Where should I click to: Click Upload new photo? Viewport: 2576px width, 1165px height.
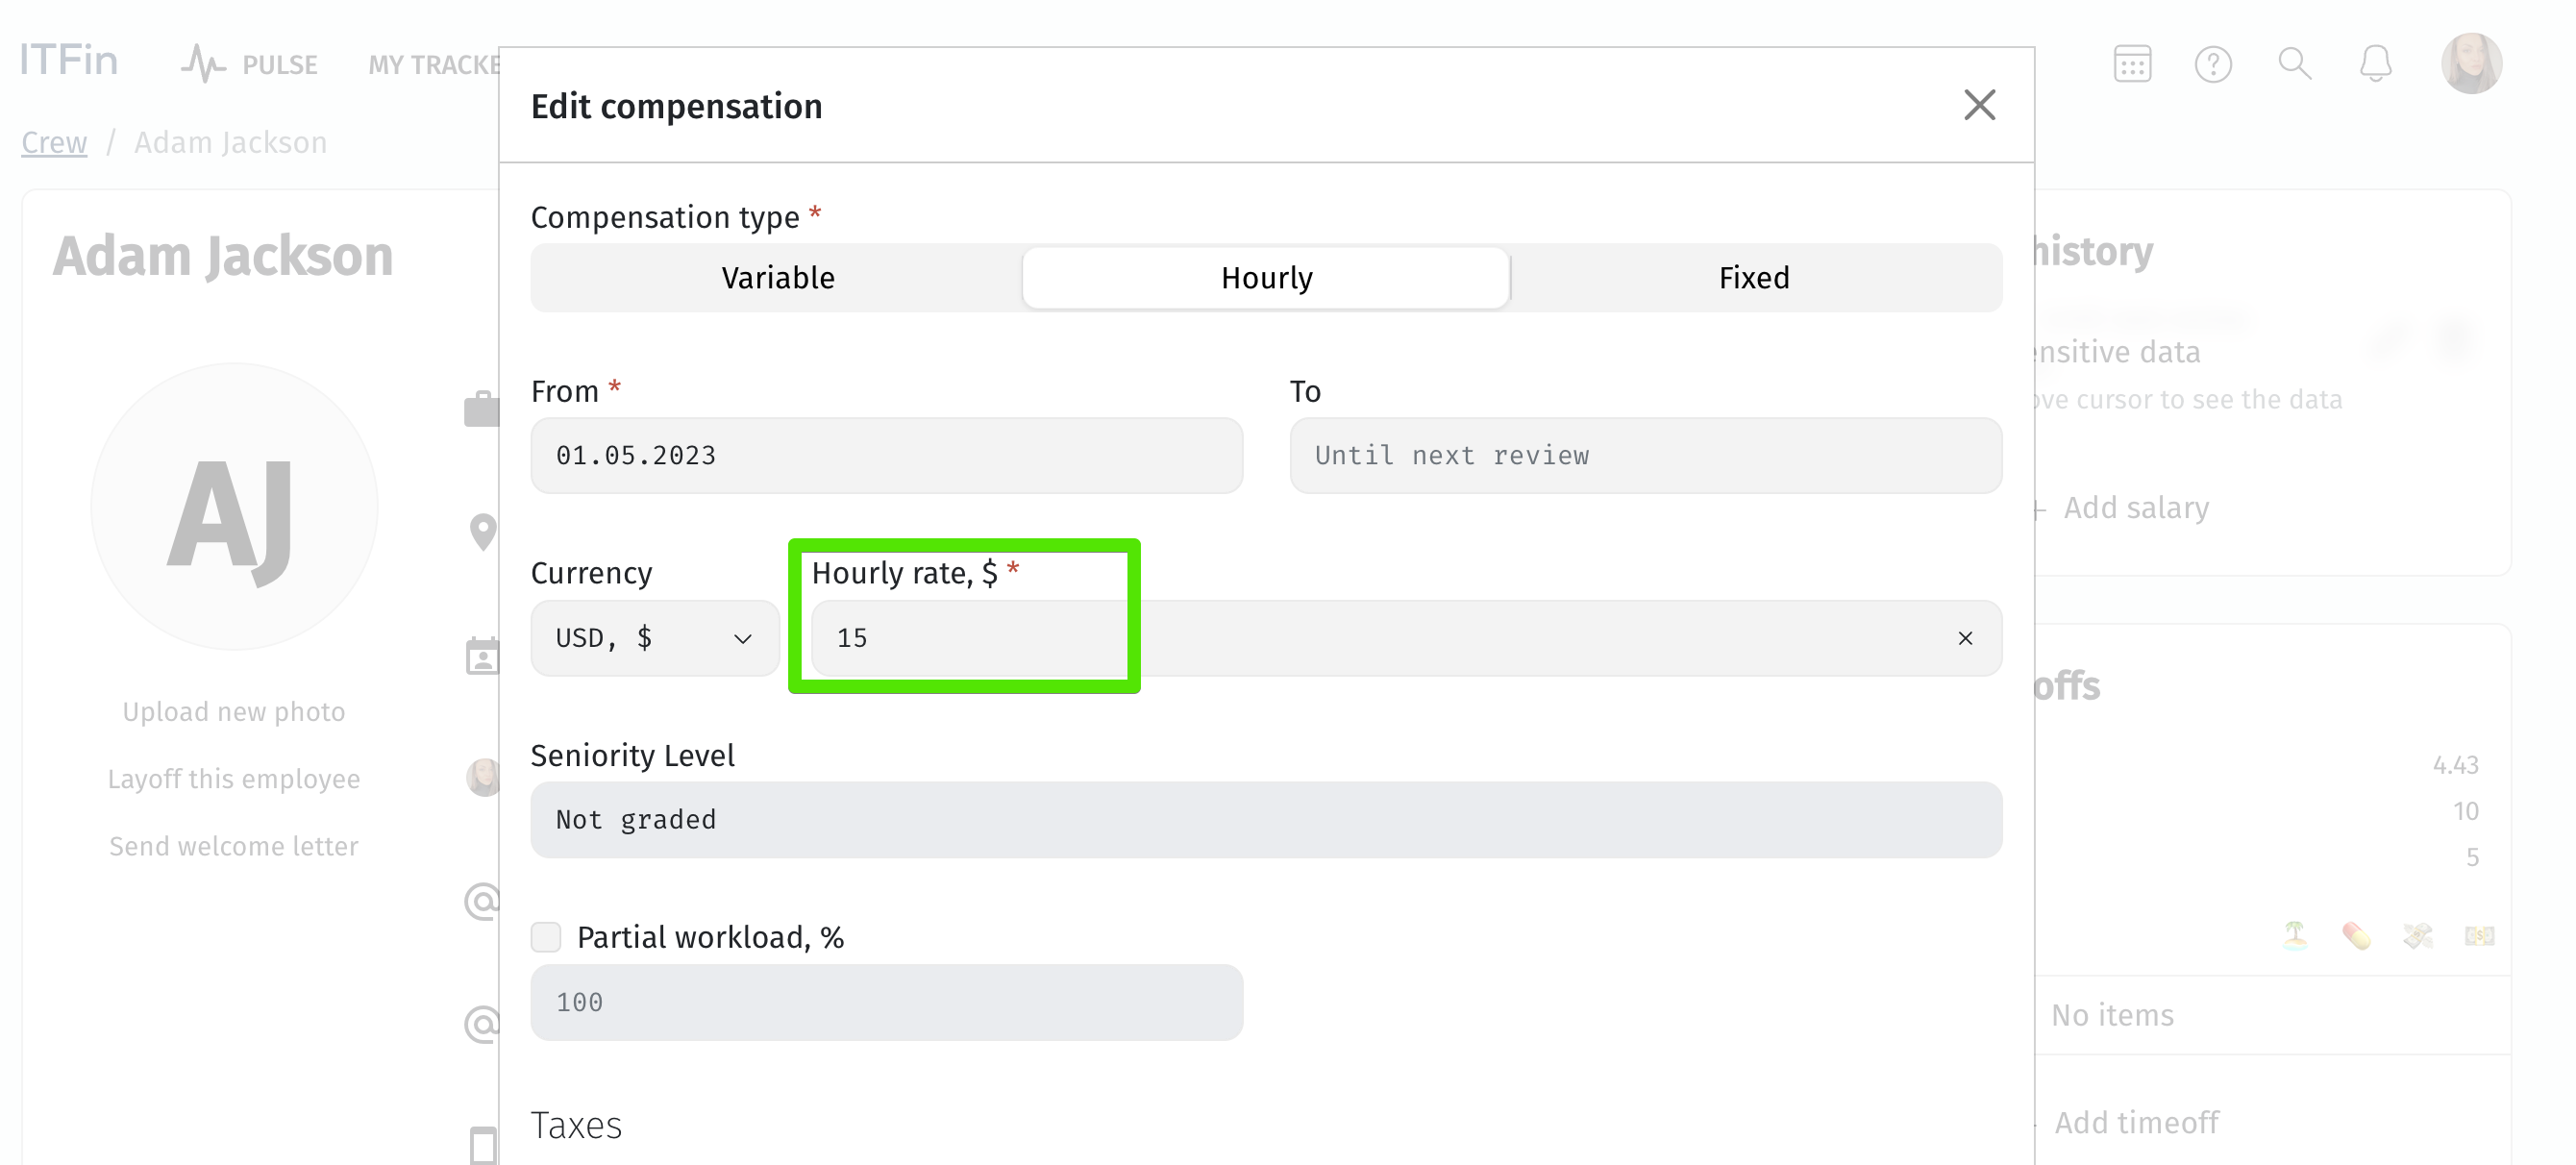click(233, 711)
